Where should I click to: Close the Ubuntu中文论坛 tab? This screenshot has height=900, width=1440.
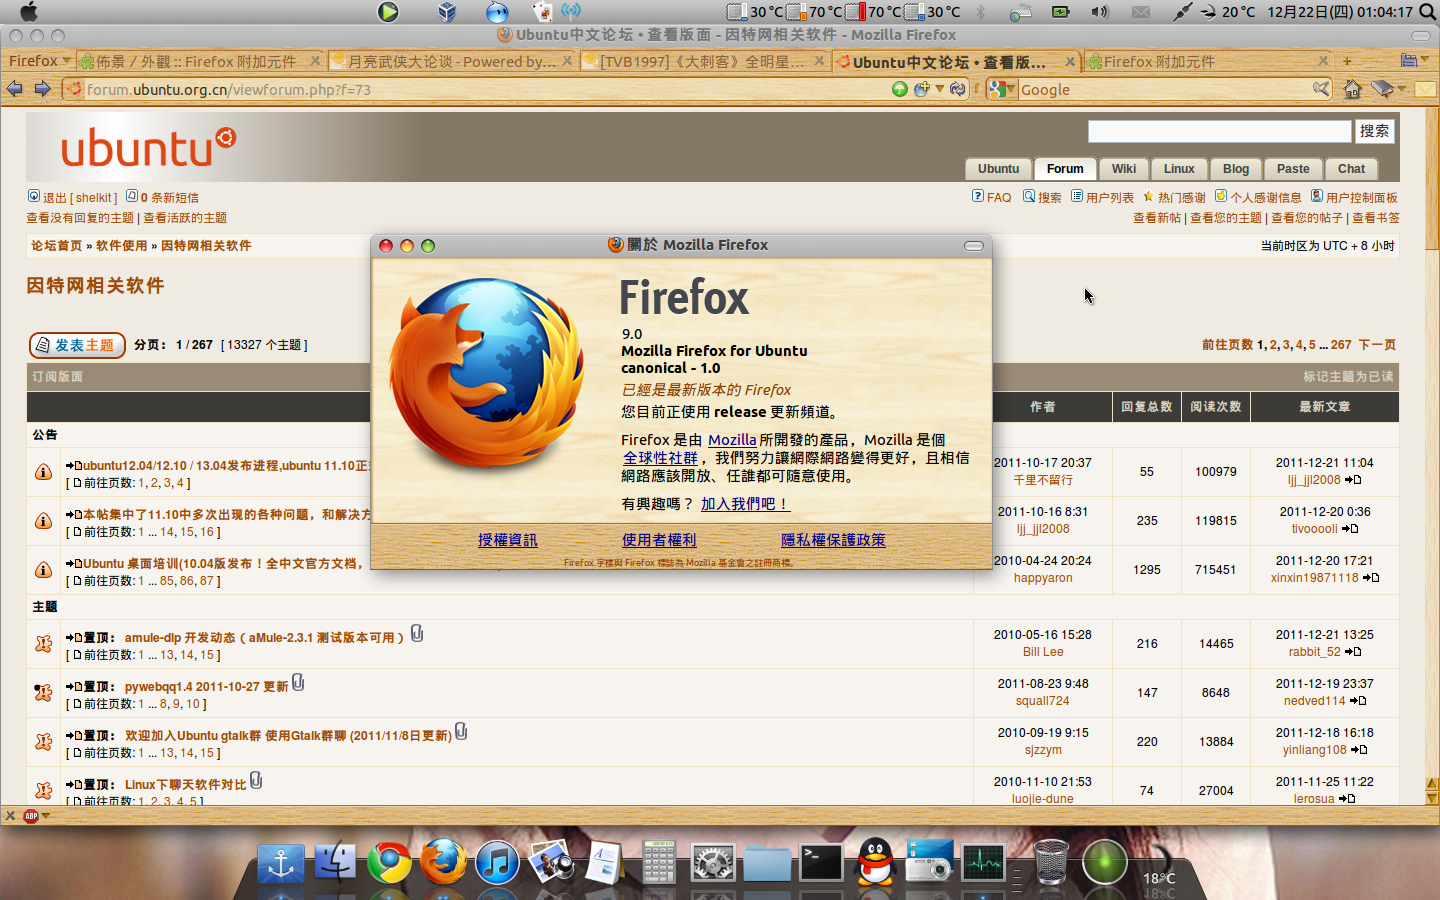(1070, 61)
